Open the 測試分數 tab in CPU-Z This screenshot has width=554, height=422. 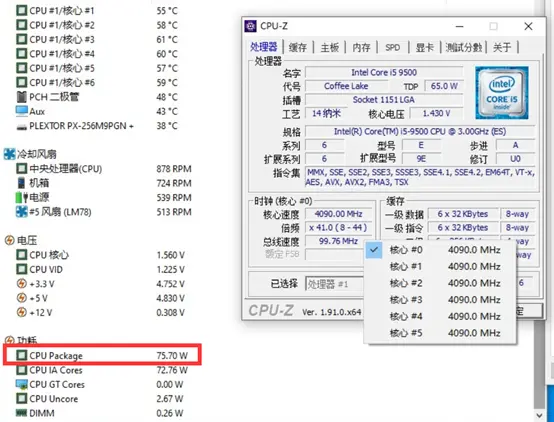[464, 47]
